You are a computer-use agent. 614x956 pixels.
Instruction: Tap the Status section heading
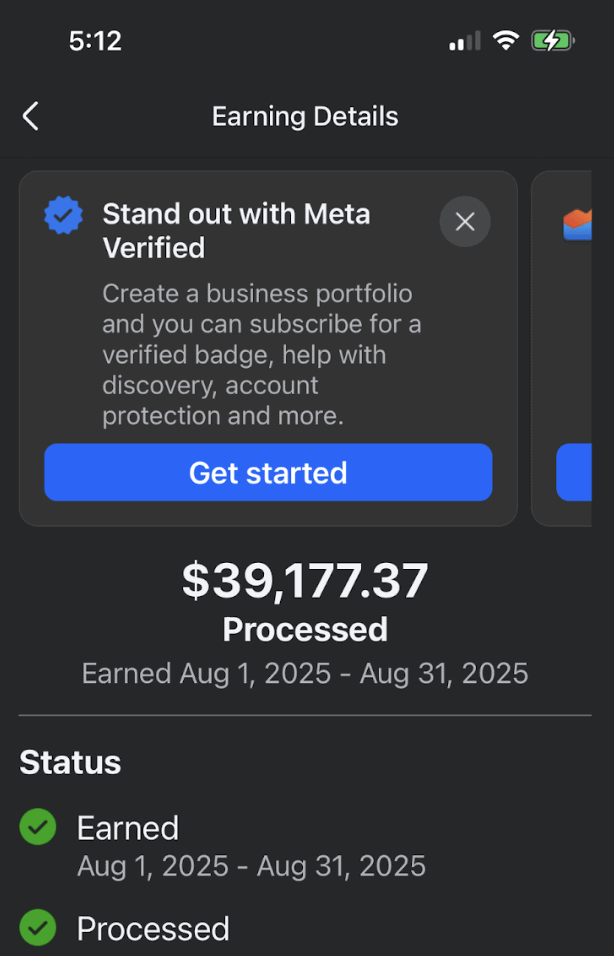coord(70,762)
